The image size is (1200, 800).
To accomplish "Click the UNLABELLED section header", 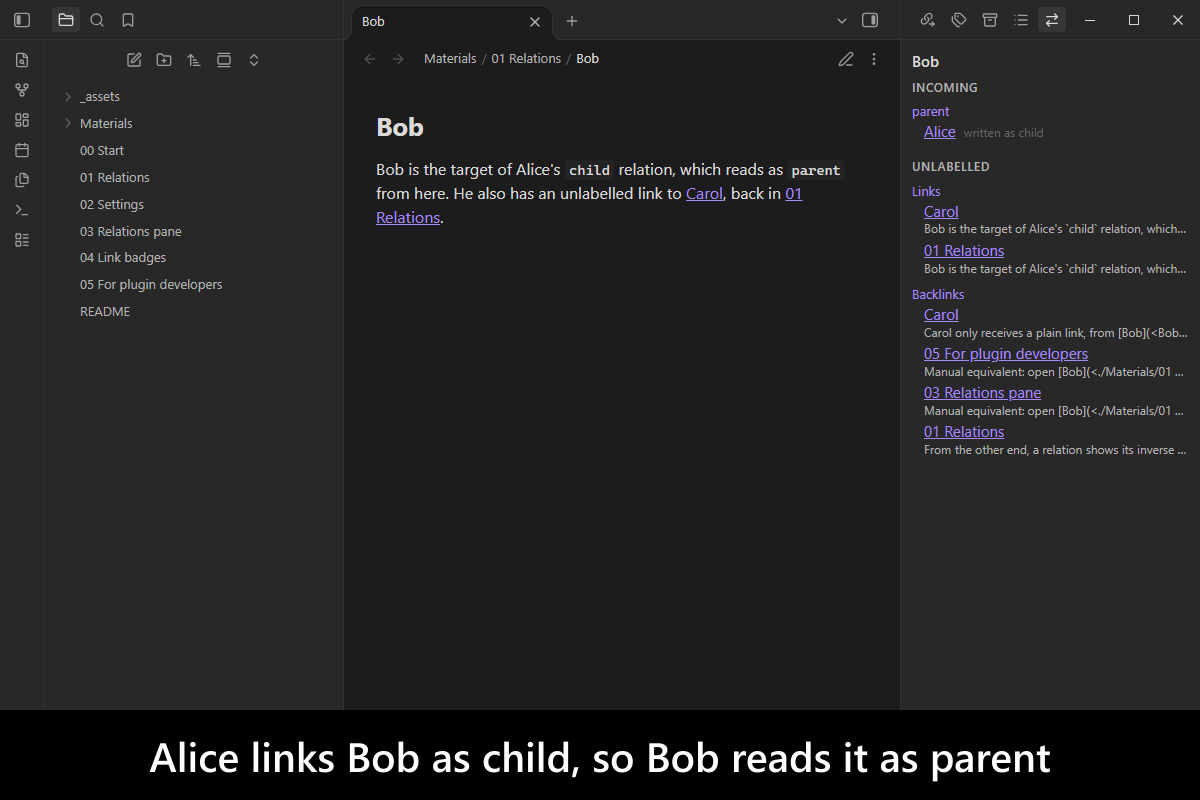I will [x=951, y=167].
